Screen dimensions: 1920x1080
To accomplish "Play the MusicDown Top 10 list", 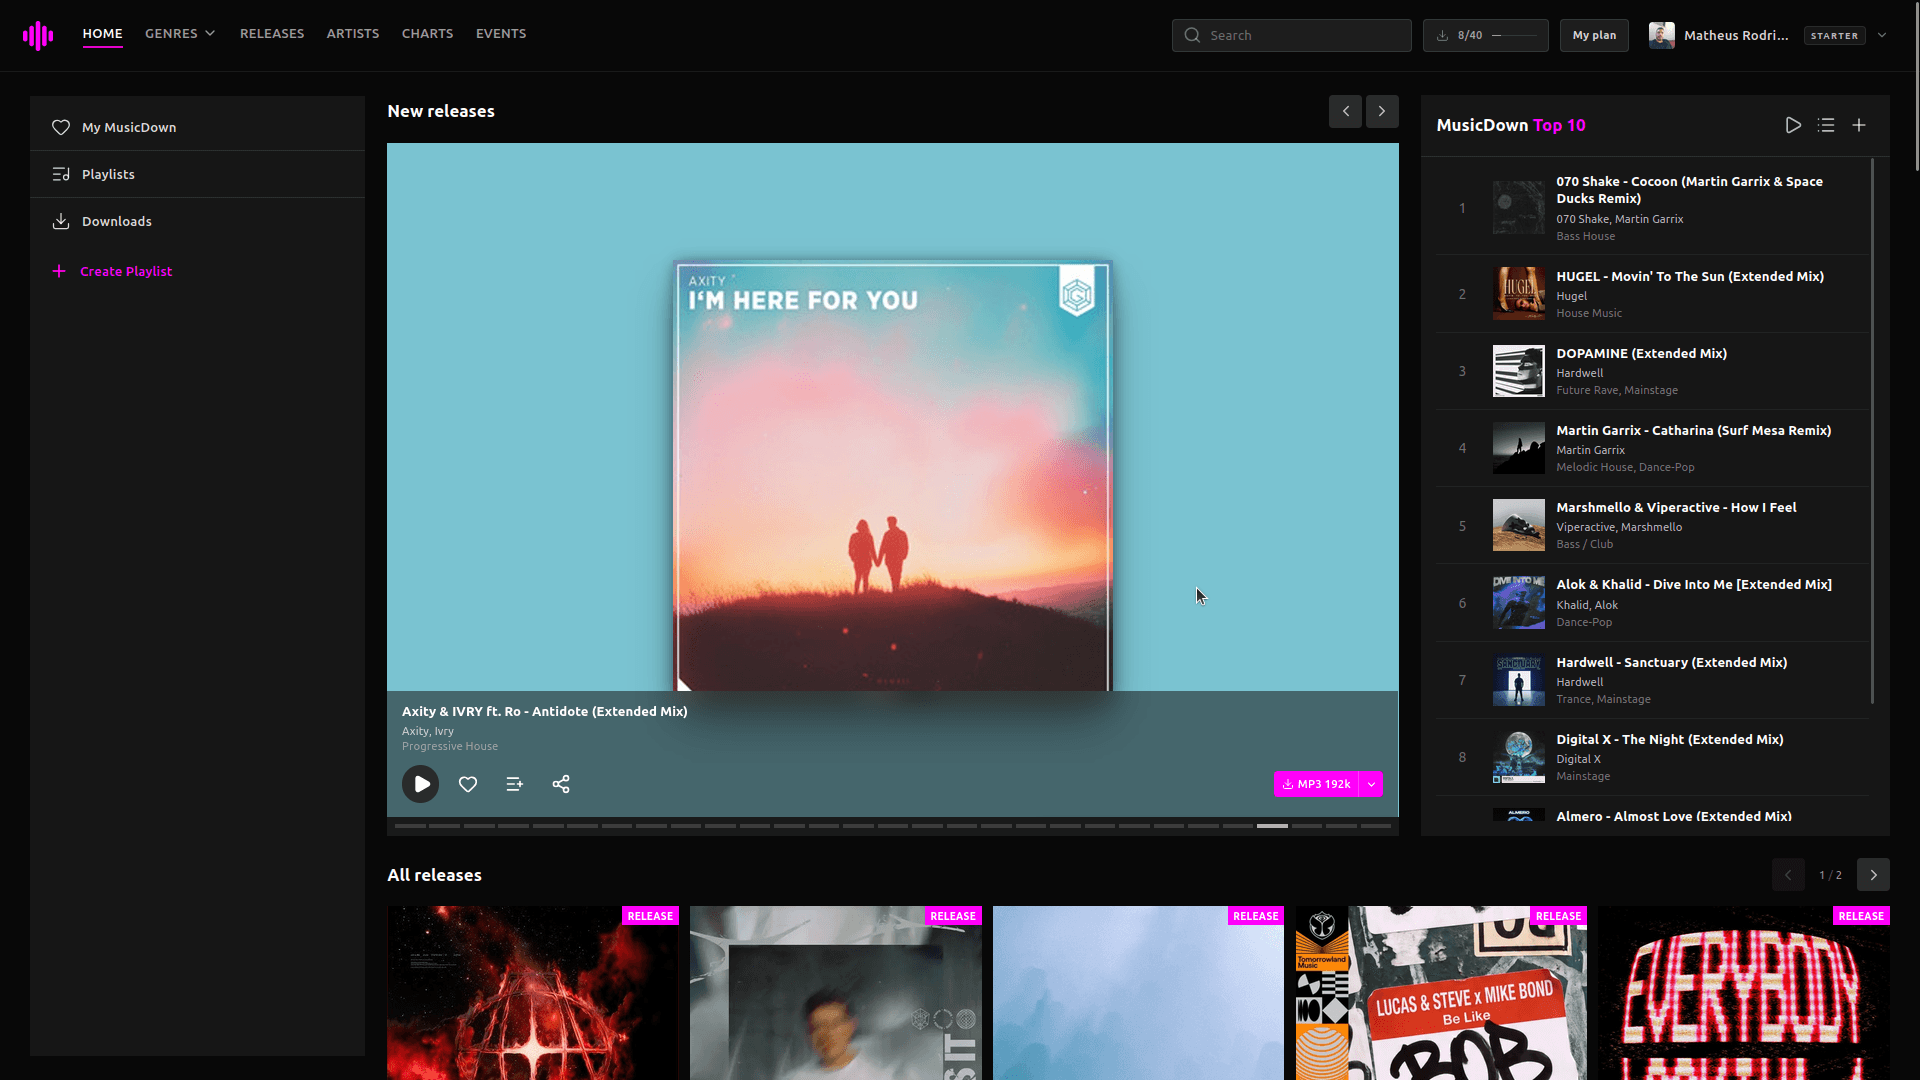I will pos(1793,125).
